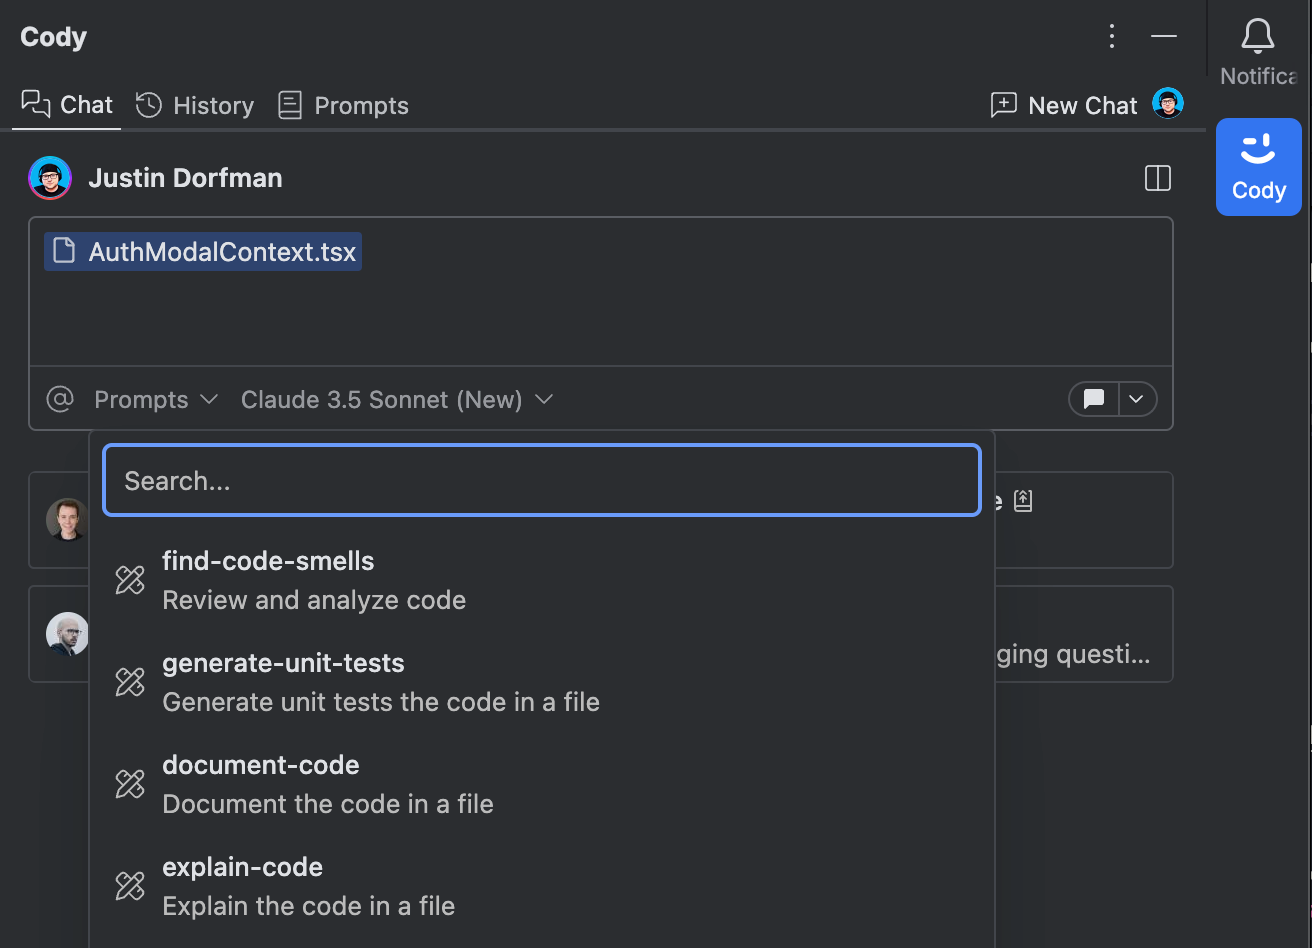Choose the generate-unit-tests prompt

(x=542, y=682)
